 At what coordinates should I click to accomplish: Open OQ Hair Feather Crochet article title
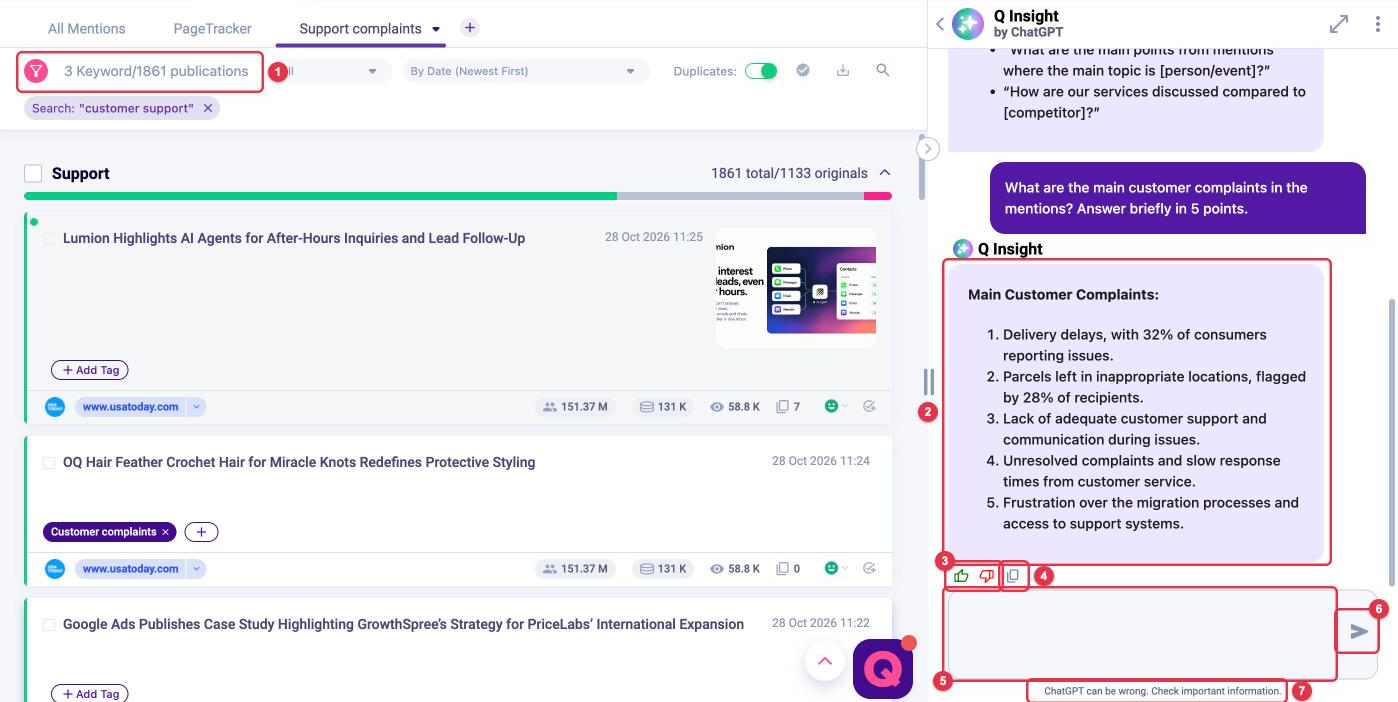(x=299, y=462)
